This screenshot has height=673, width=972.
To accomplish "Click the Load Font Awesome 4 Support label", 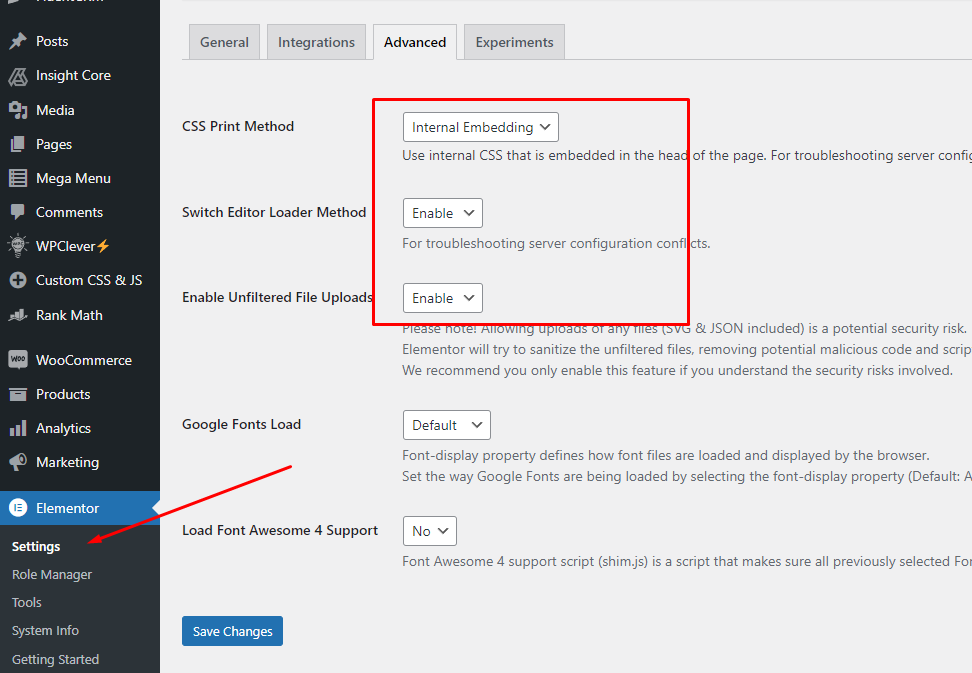I will point(280,530).
